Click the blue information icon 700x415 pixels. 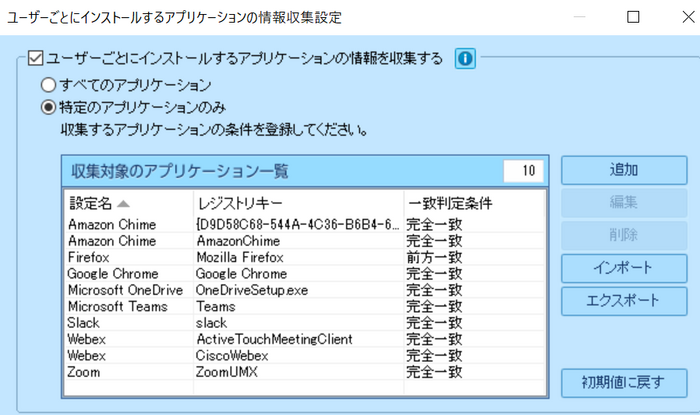pyautogui.click(x=465, y=58)
